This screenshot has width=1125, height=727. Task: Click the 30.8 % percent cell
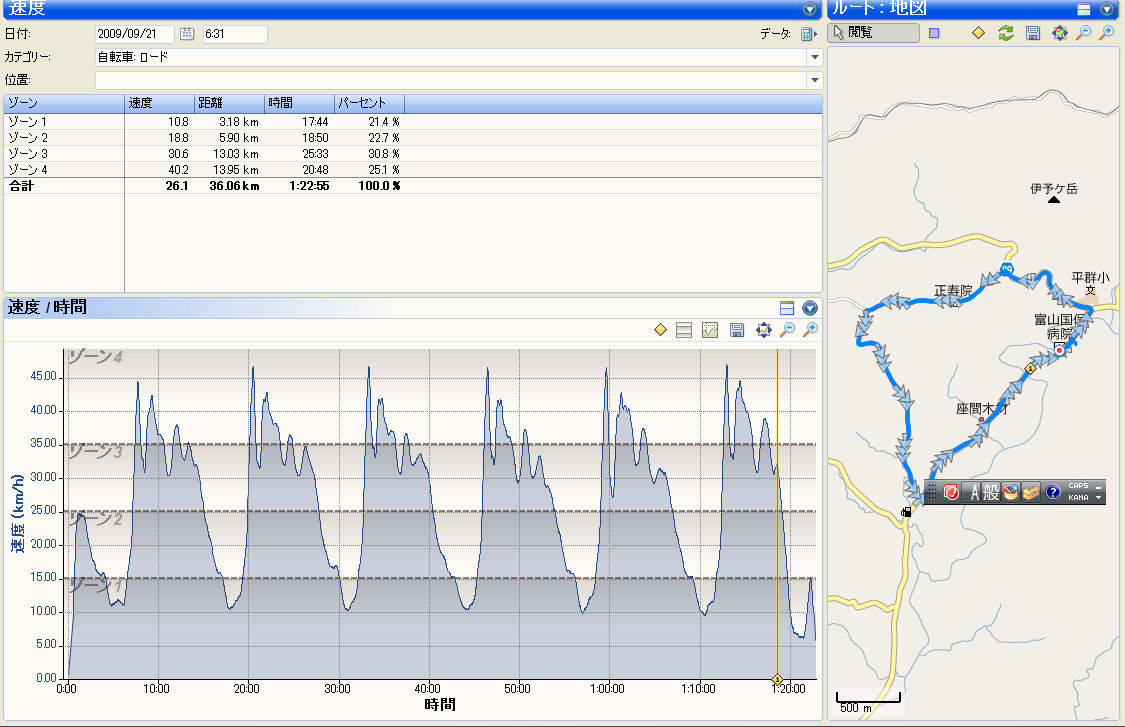coord(384,154)
